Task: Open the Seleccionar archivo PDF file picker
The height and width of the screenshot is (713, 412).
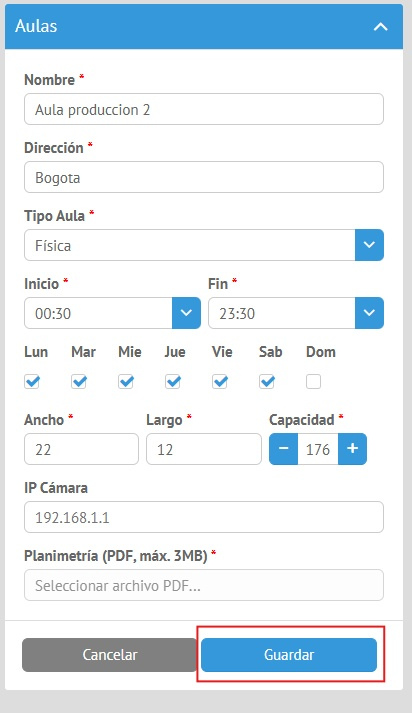Action: [204, 585]
